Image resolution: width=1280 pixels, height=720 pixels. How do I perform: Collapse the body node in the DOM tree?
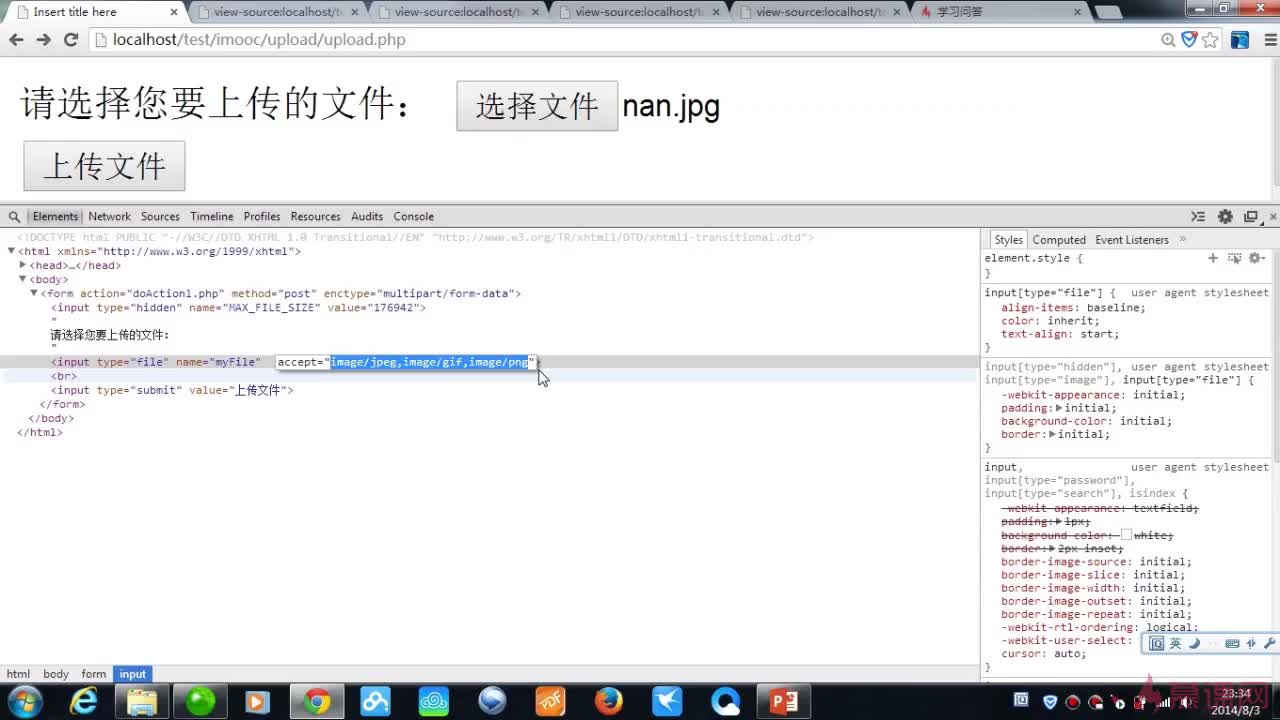[x=23, y=280]
